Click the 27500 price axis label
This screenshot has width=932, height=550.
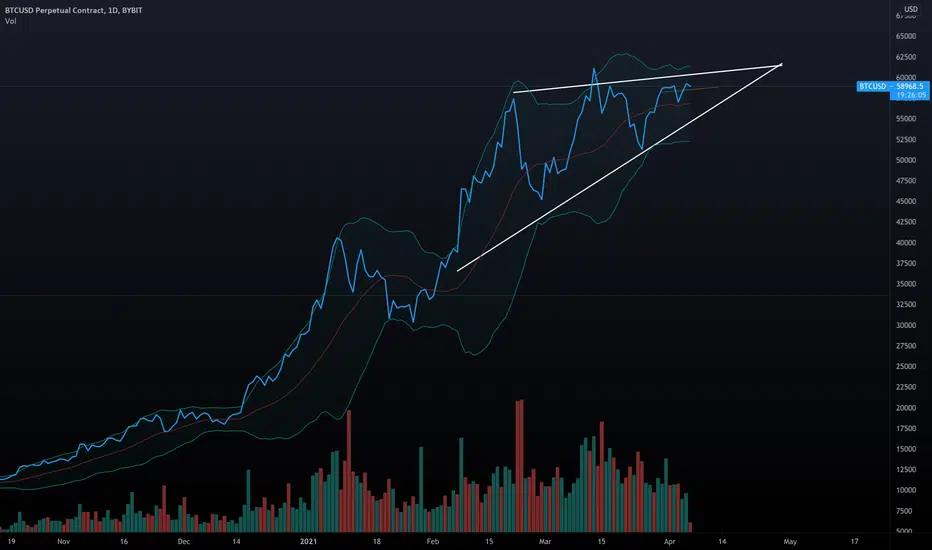[x=906, y=346]
